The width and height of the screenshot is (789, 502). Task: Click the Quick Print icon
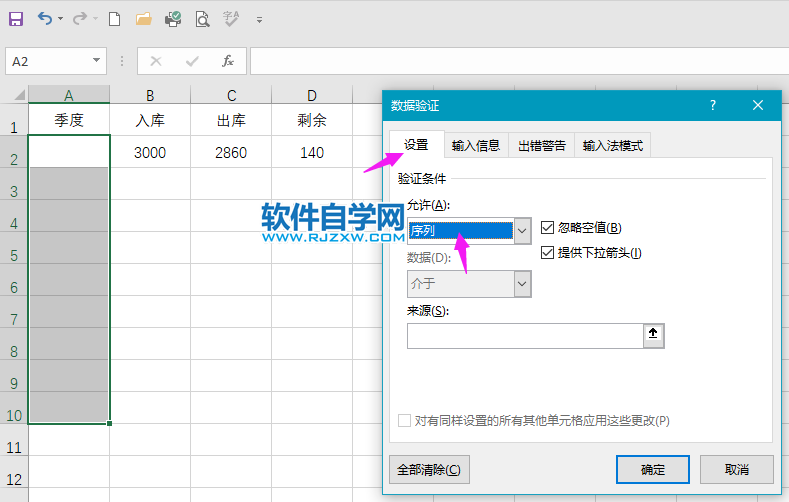[173, 19]
